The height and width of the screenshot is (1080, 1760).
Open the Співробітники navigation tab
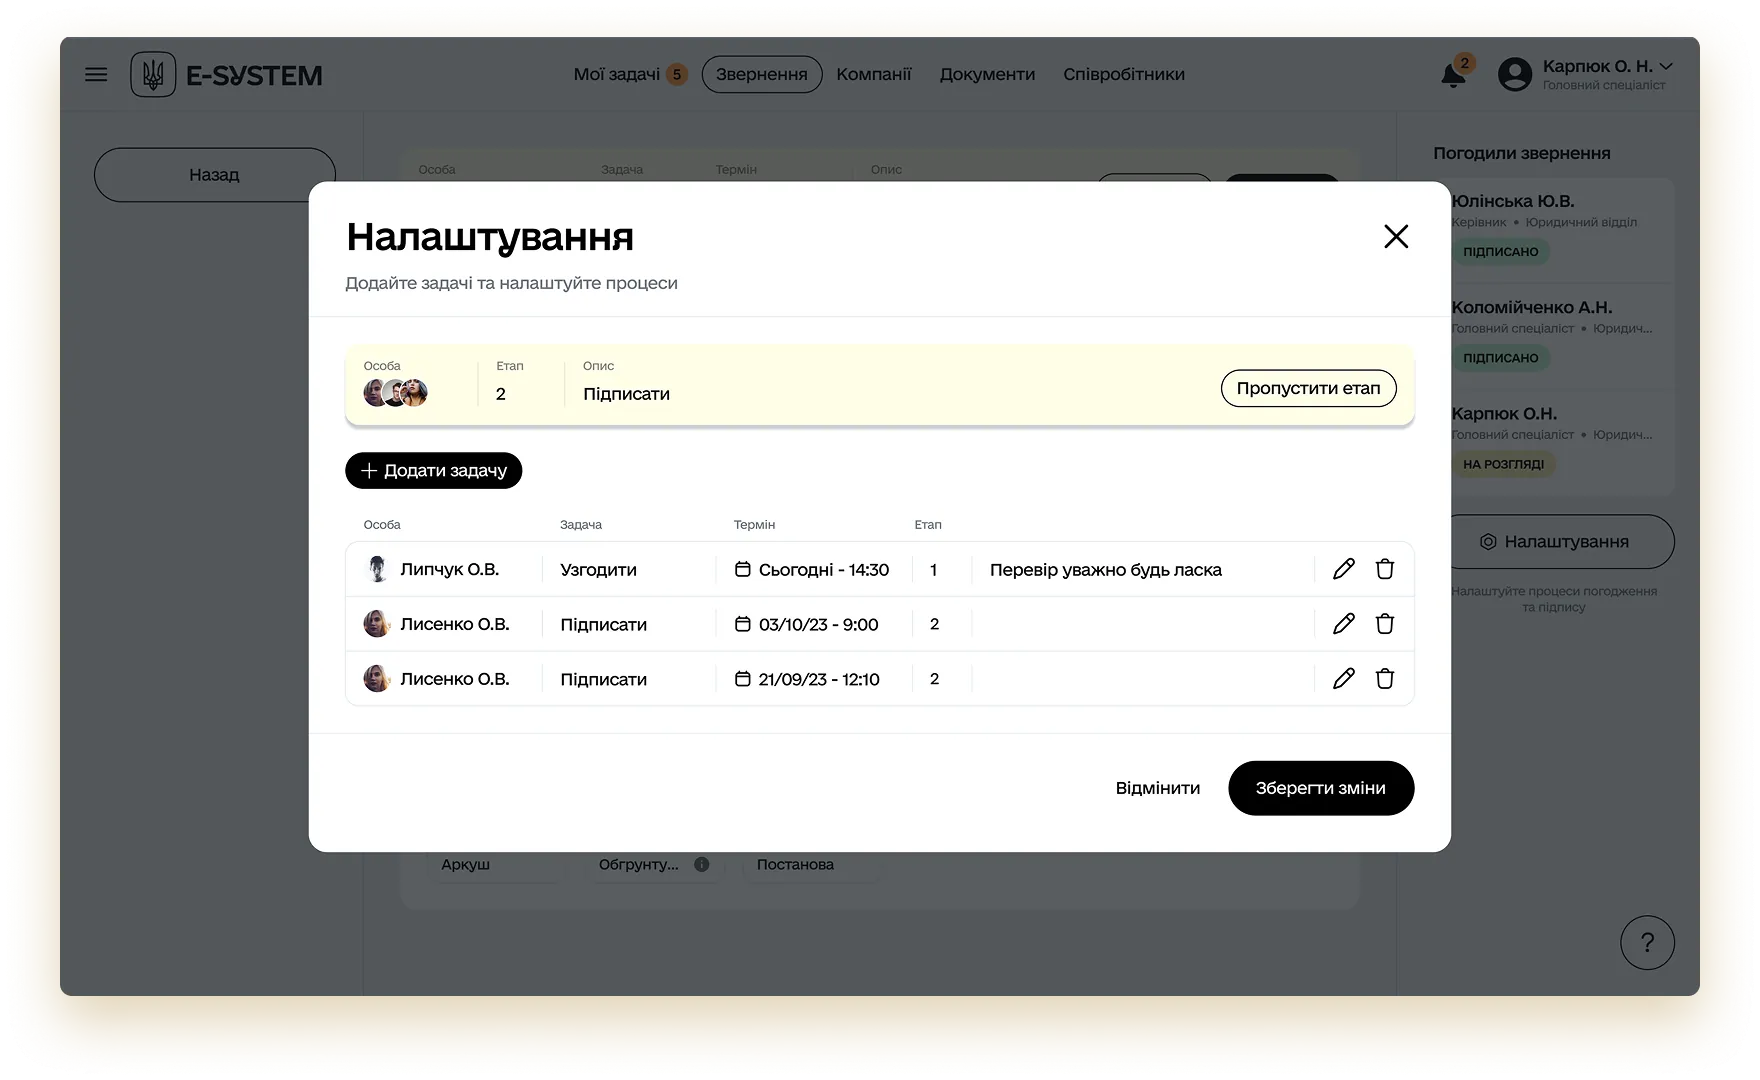1124,74
